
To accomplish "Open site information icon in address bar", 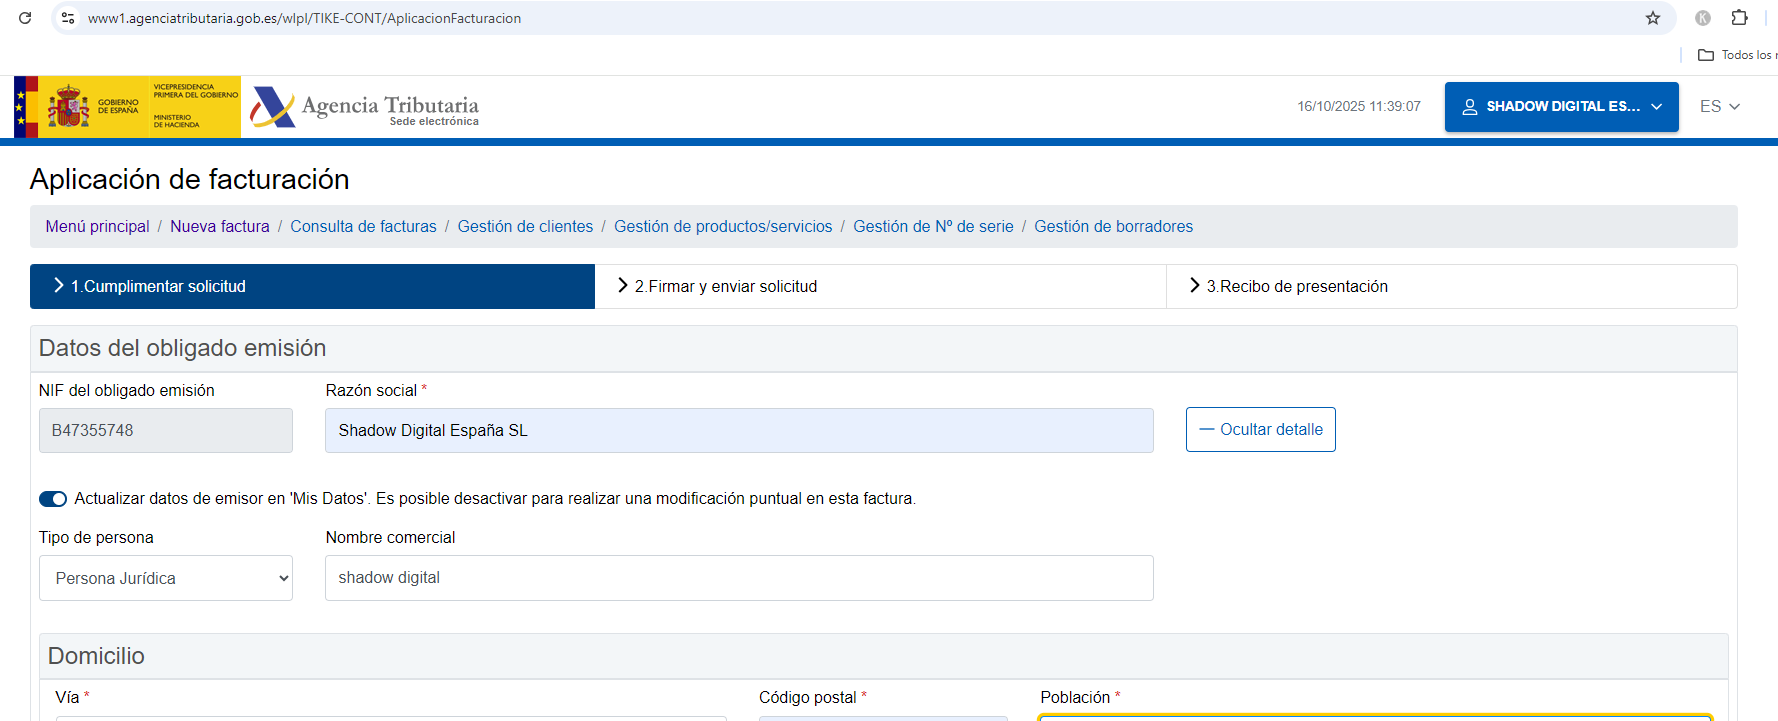I will click(68, 18).
